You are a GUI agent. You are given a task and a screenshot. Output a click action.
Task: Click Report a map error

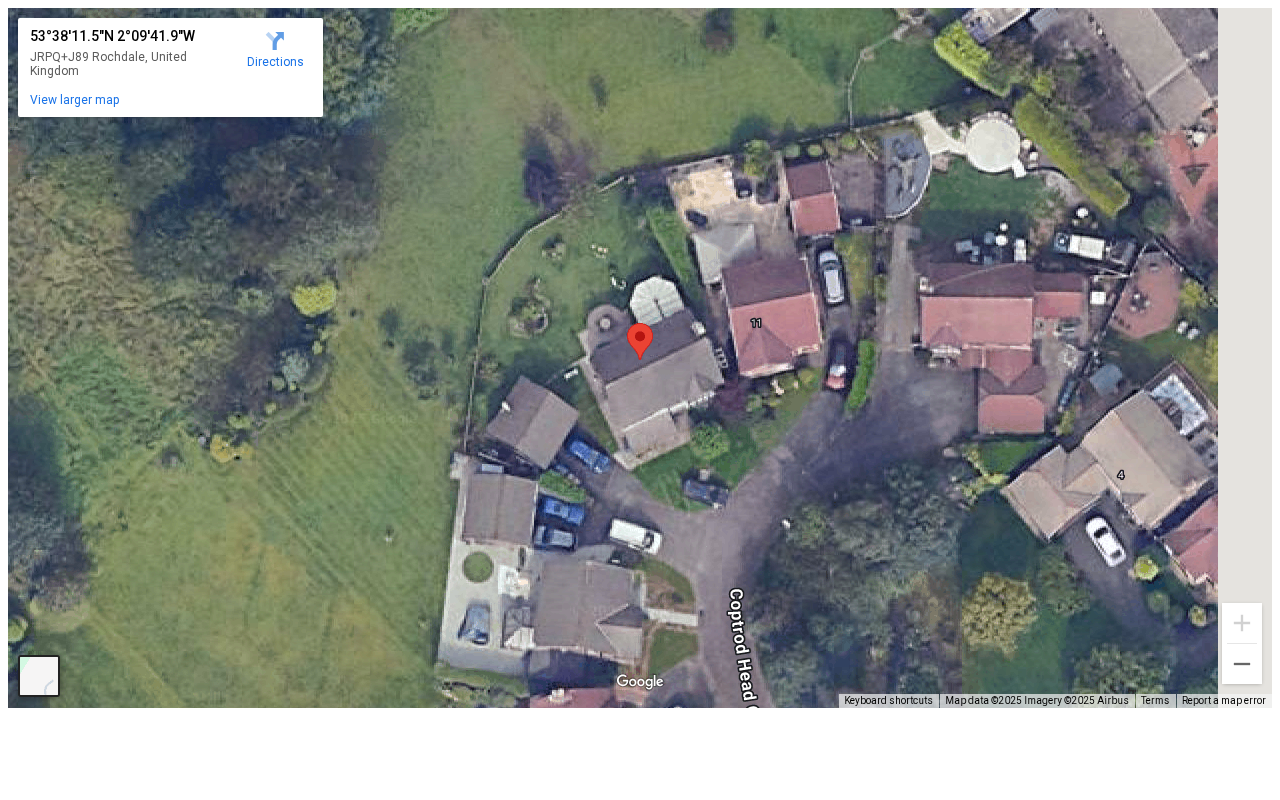click(x=1224, y=700)
